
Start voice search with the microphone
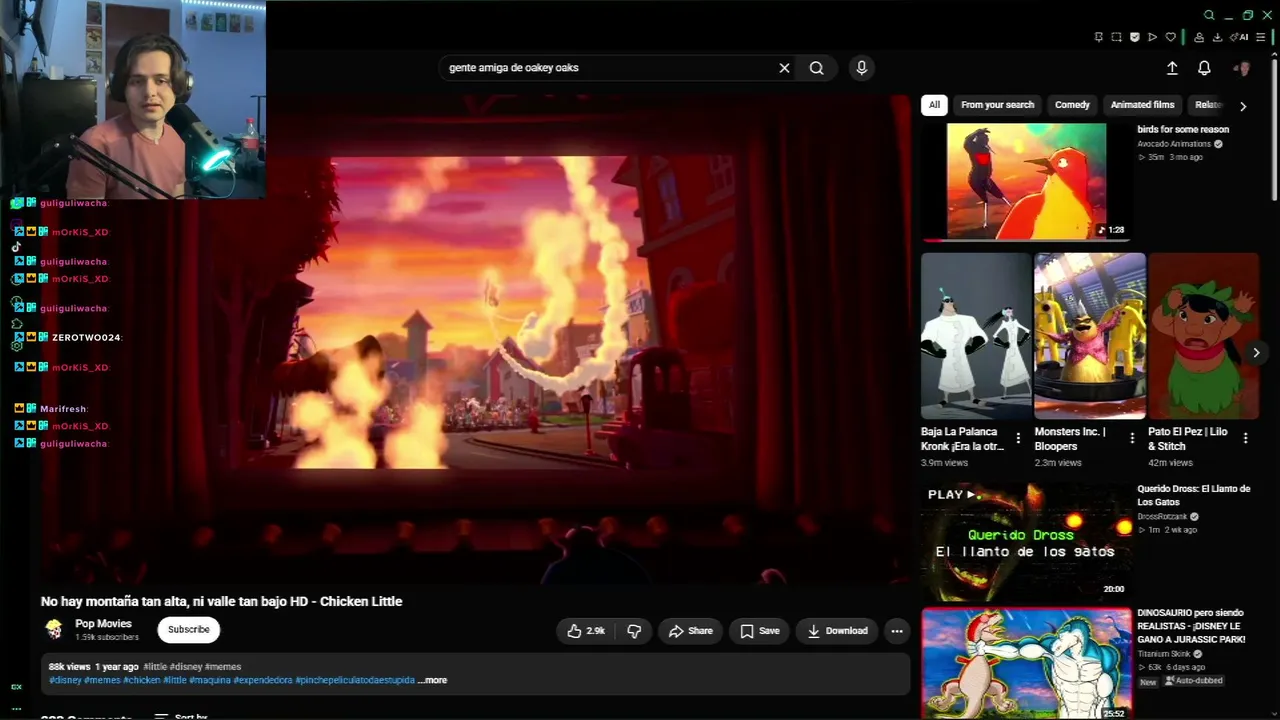tap(862, 68)
